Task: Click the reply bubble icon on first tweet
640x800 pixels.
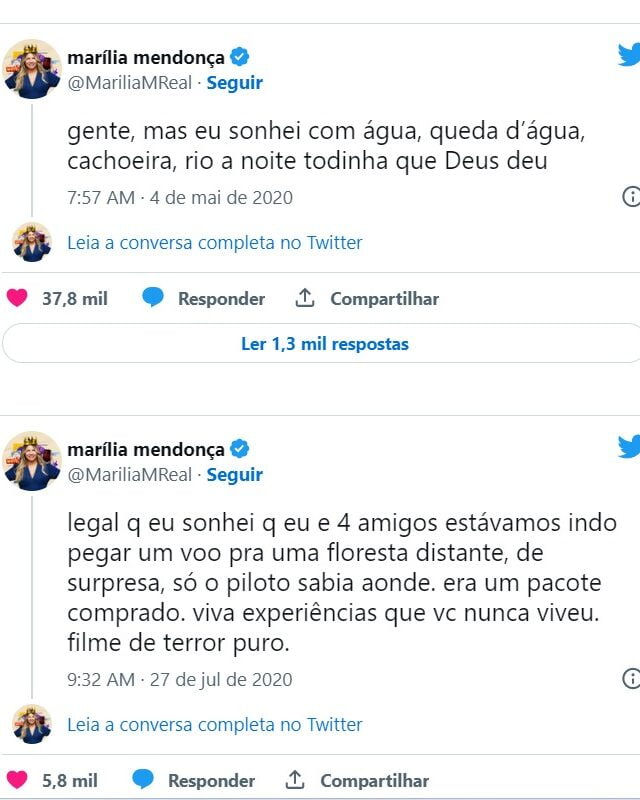Action: click(x=153, y=297)
